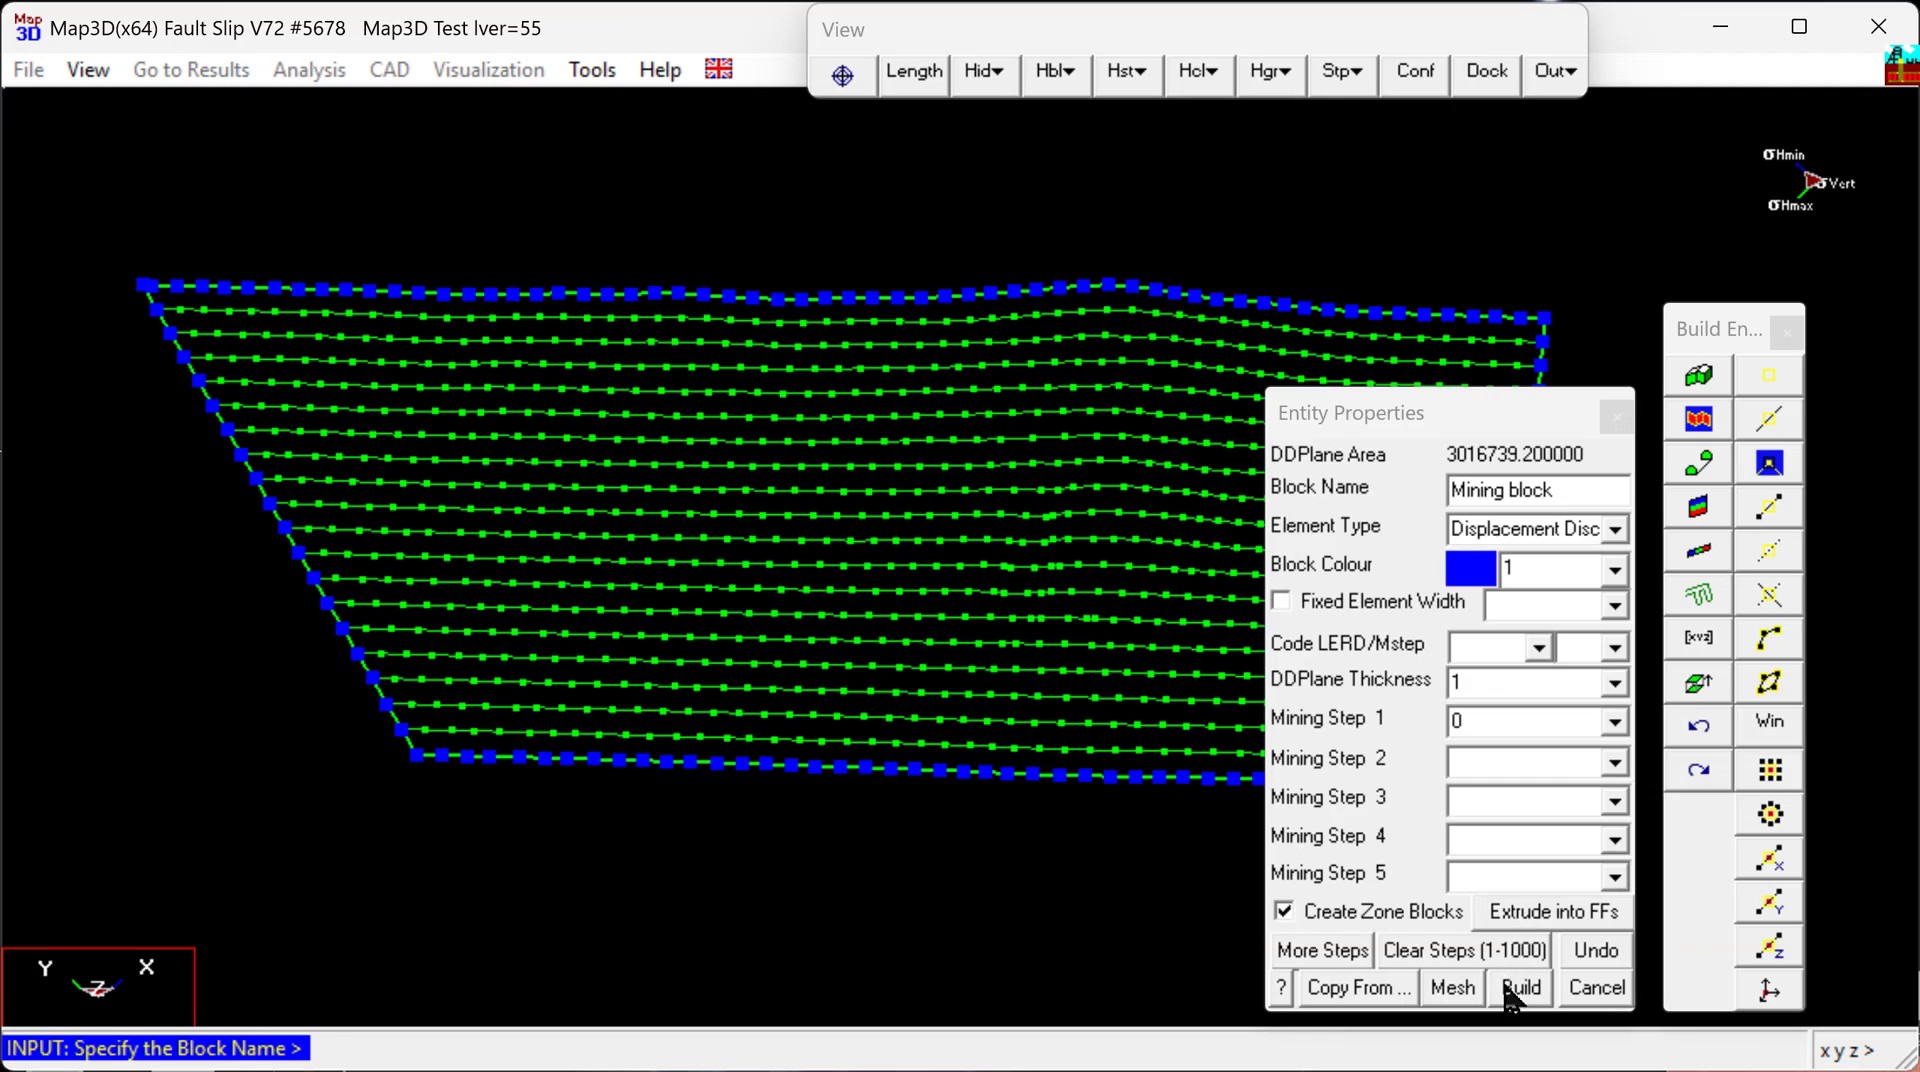
Task: Open the Tools menu
Action: (592, 70)
